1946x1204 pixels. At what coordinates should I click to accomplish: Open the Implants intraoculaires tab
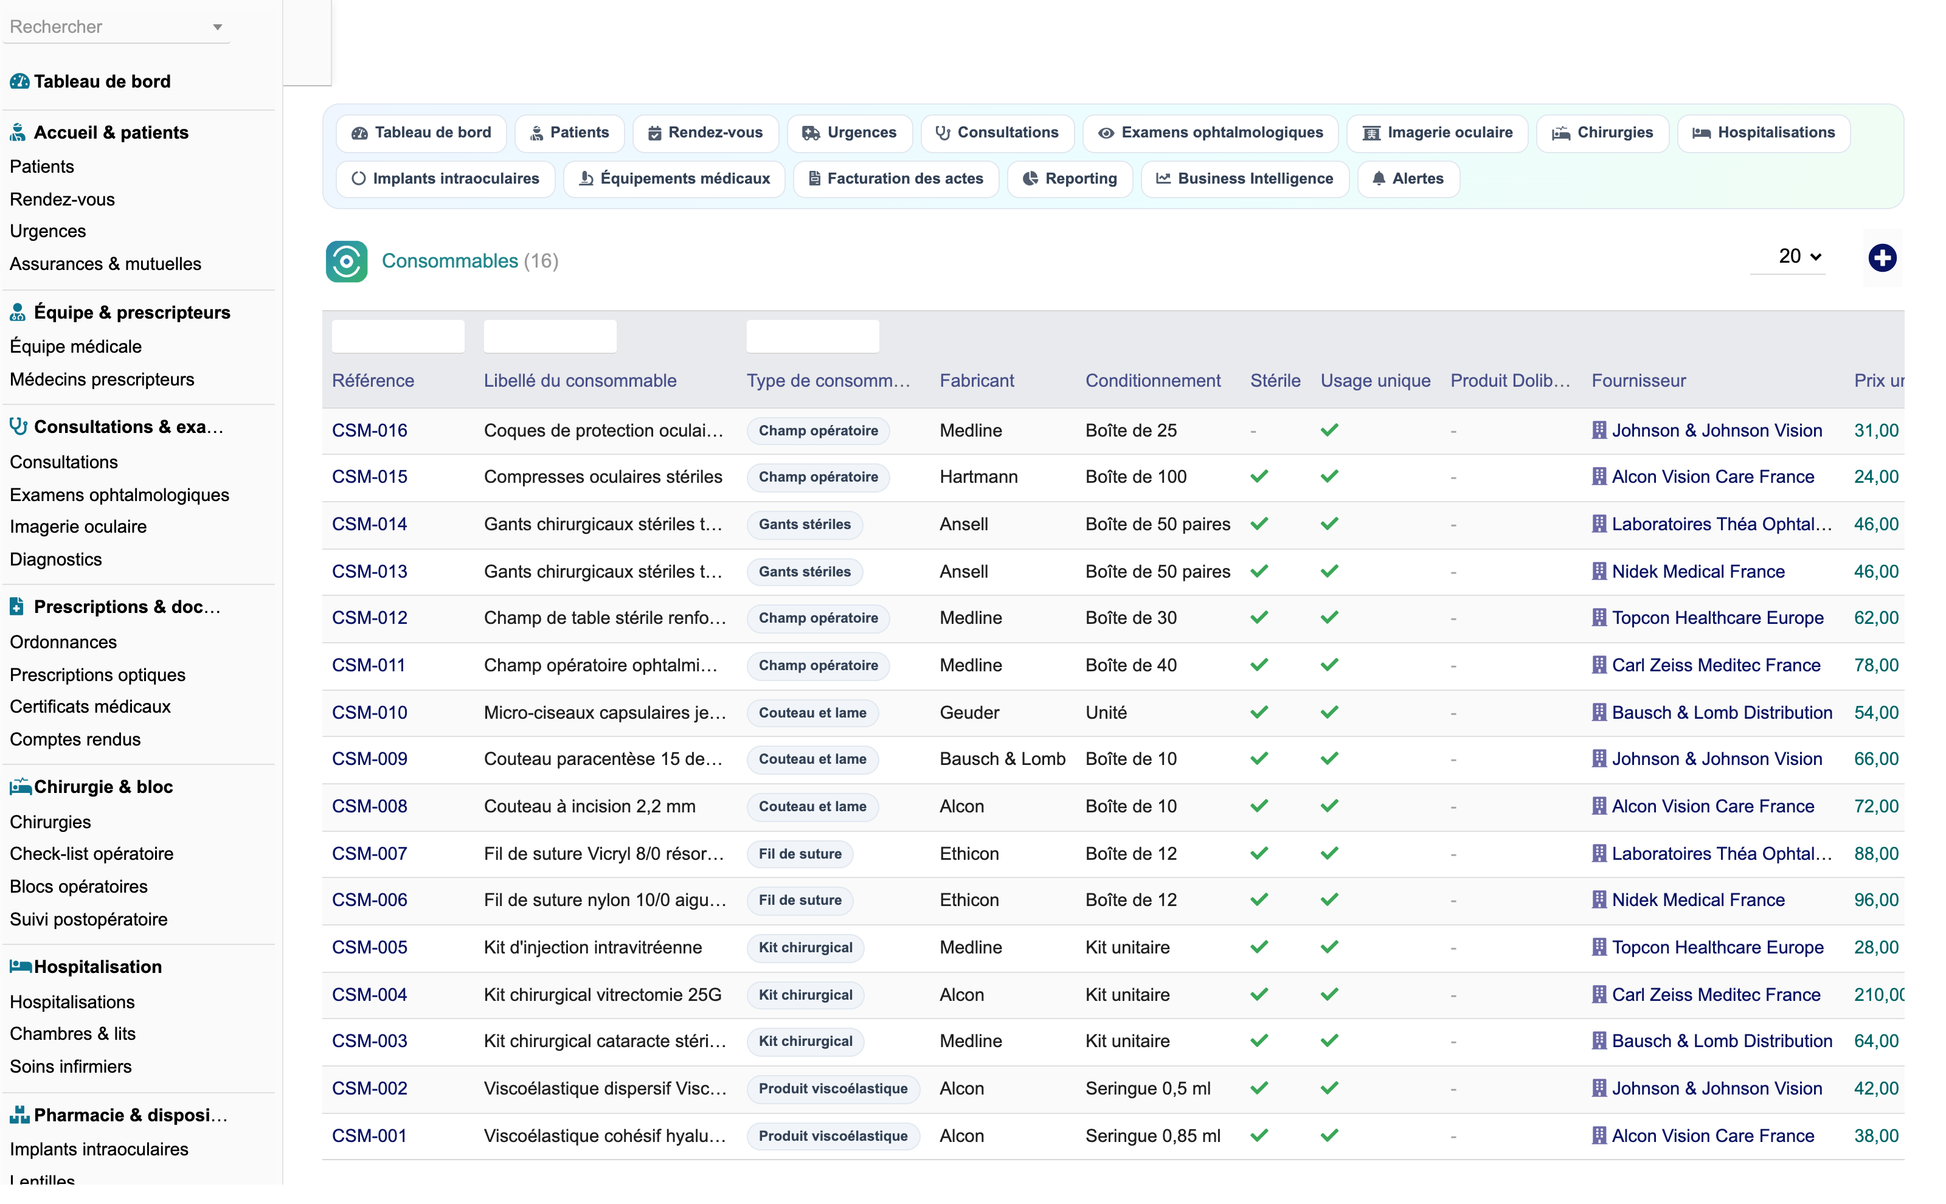(445, 178)
